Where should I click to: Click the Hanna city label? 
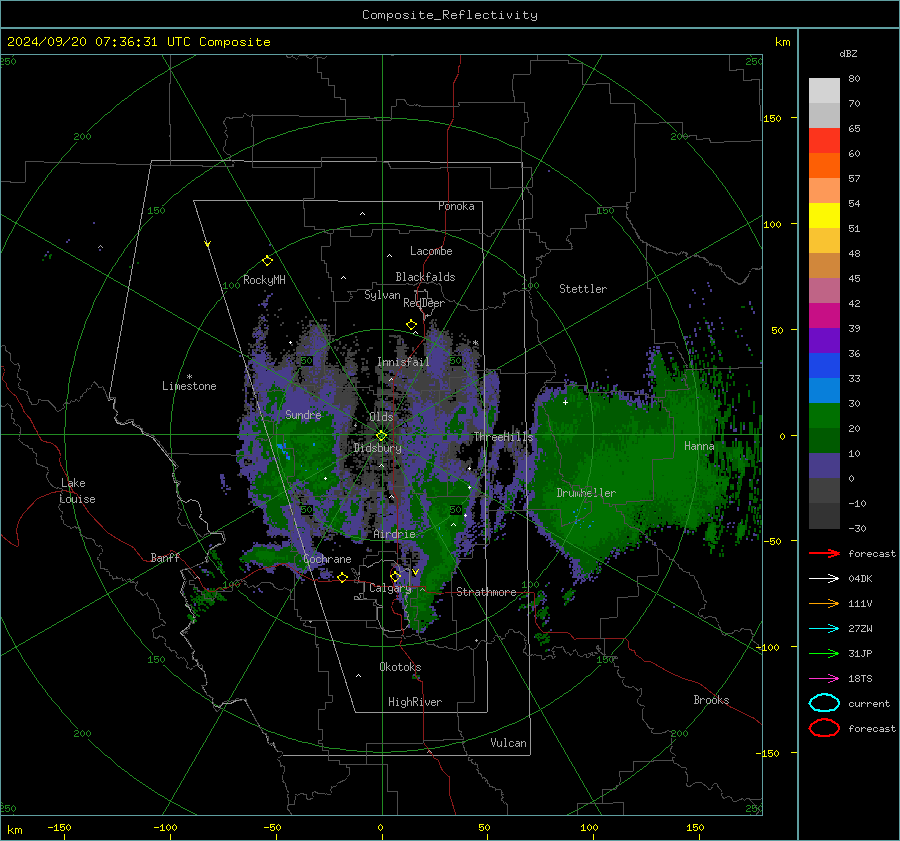[699, 446]
